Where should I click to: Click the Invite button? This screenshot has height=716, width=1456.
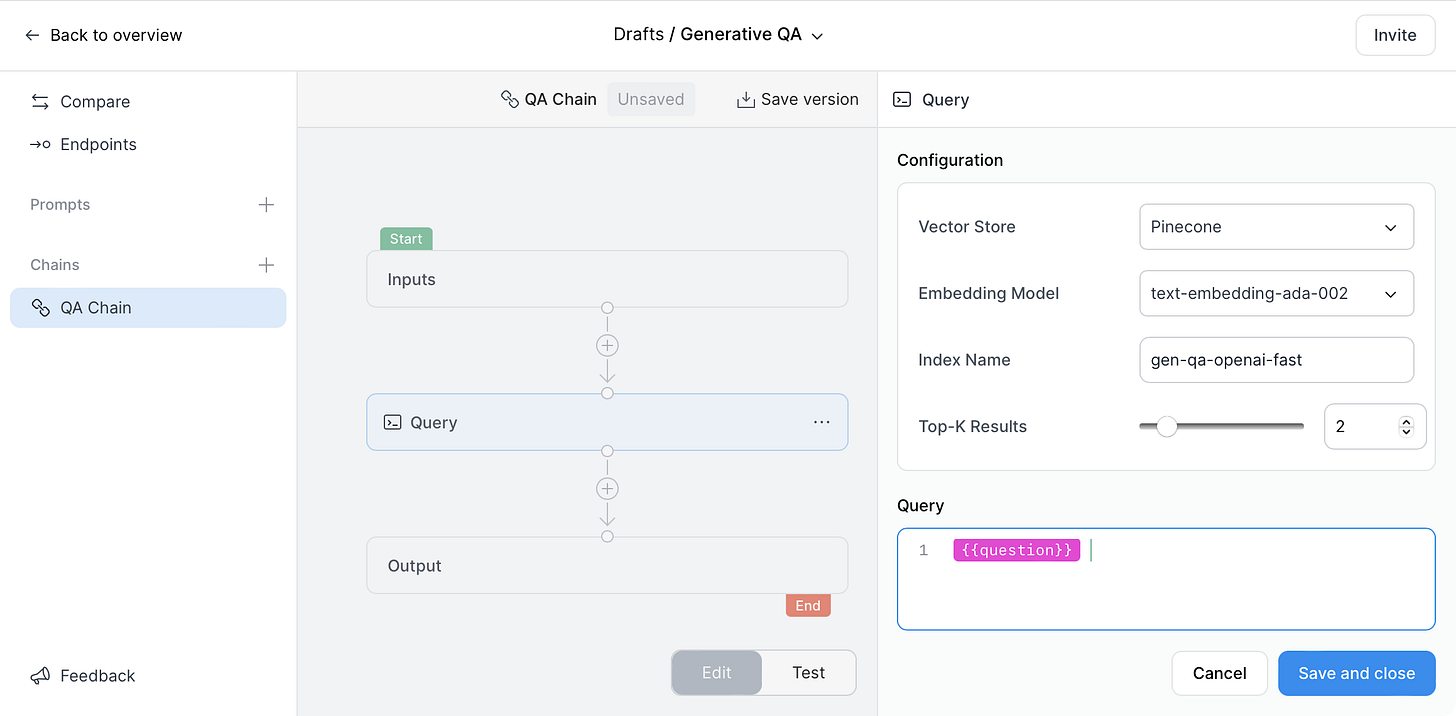[1395, 35]
